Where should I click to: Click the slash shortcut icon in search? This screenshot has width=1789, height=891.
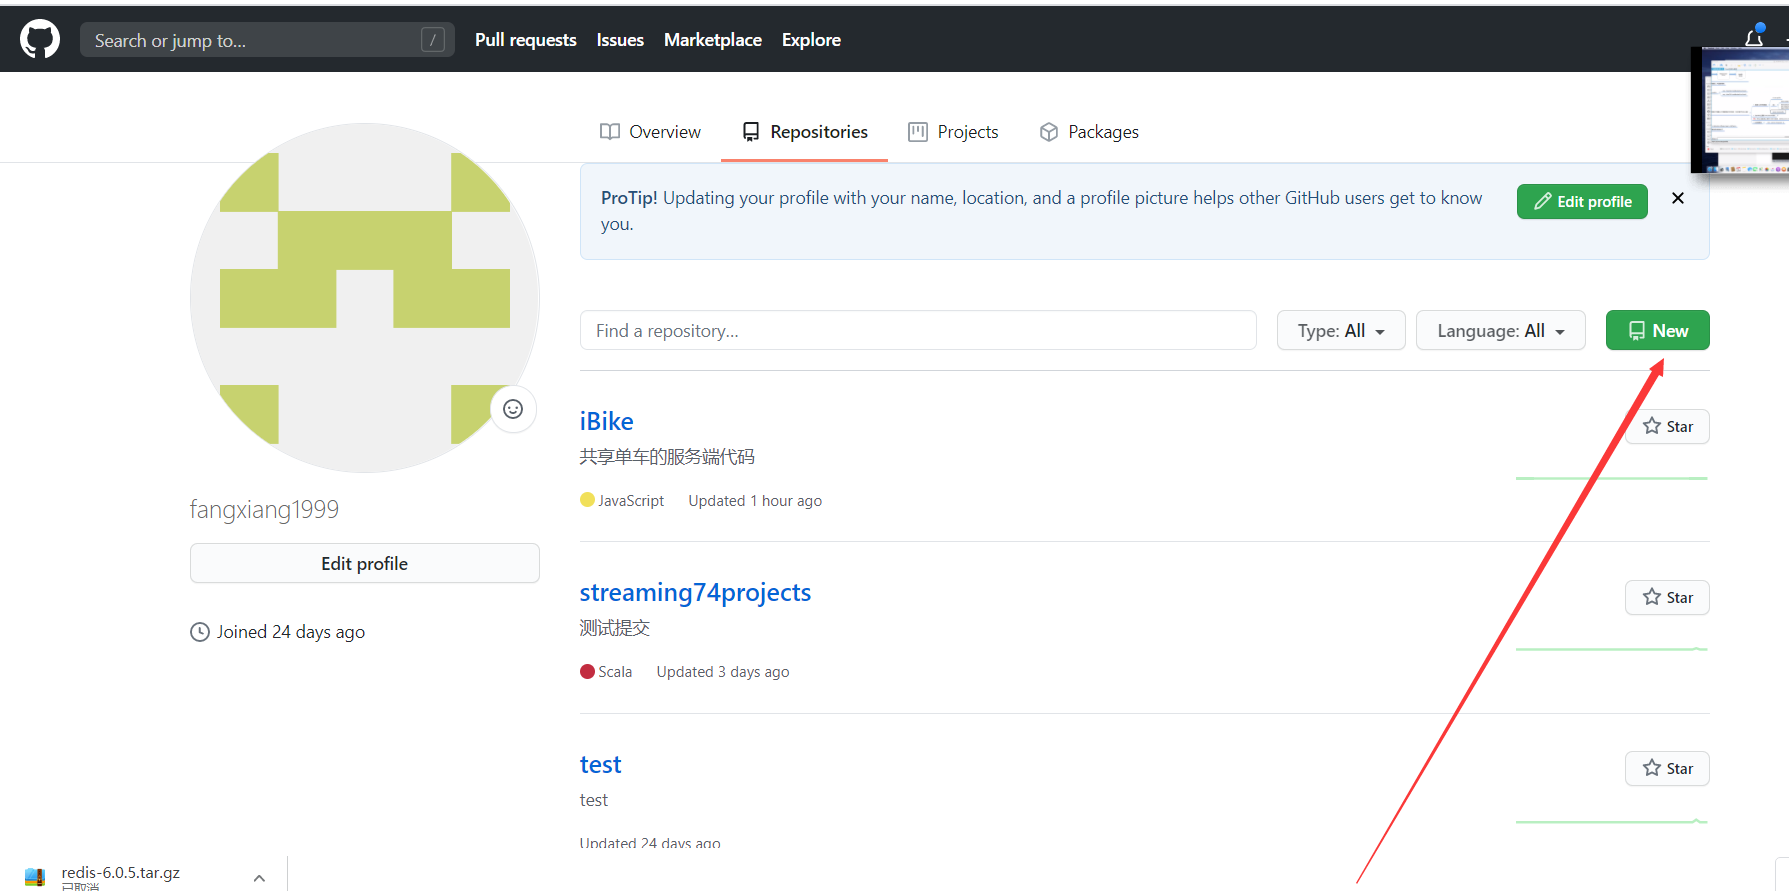[x=432, y=40]
